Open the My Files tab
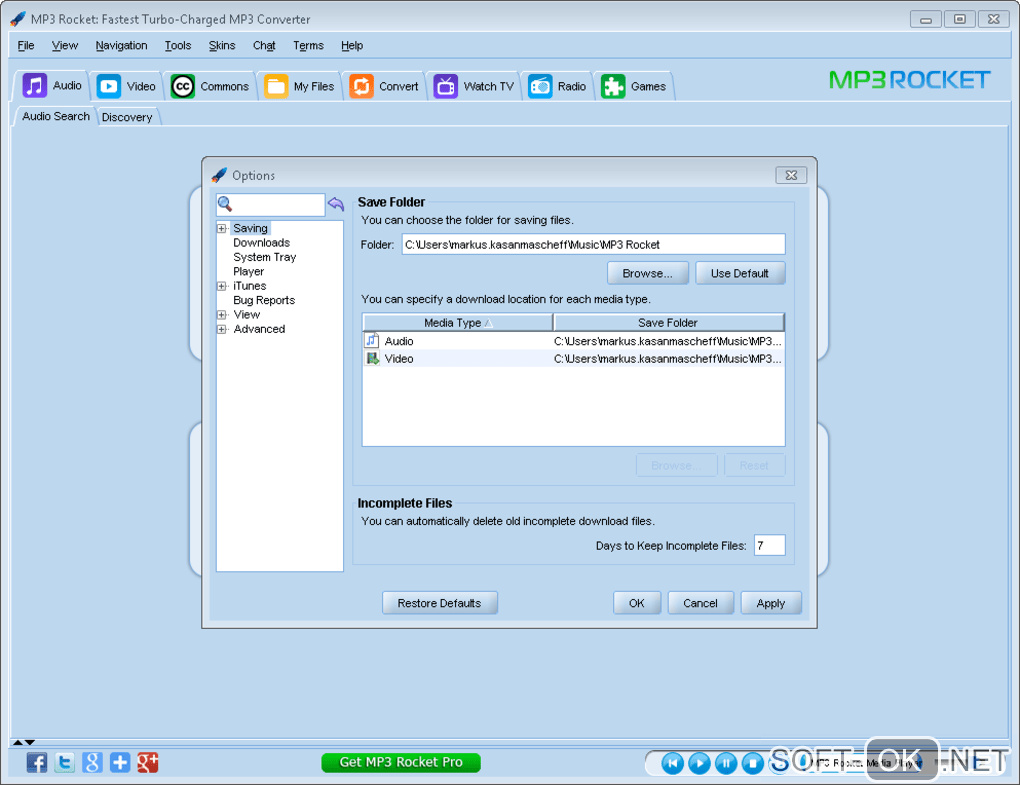 (x=299, y=86)
